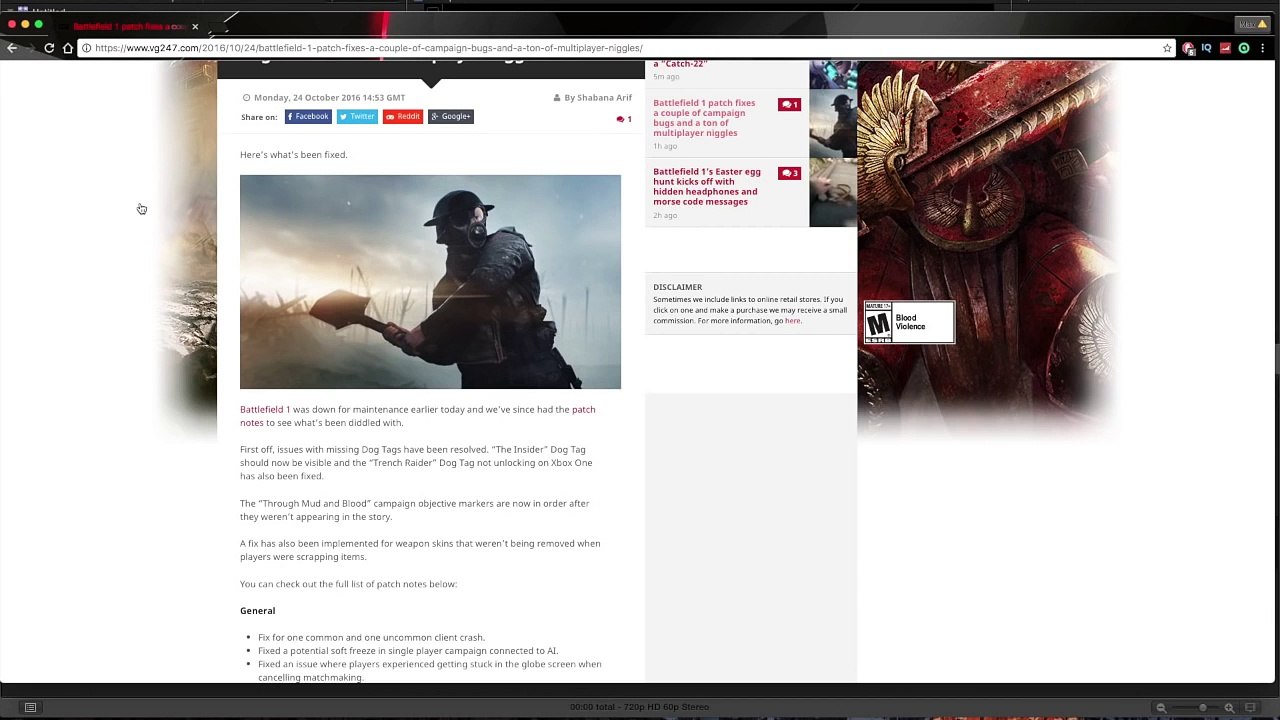Zoom out timeline with minus magnifier icon
This screenshot has width=1280, height=720.
[x=1161, y=708]
